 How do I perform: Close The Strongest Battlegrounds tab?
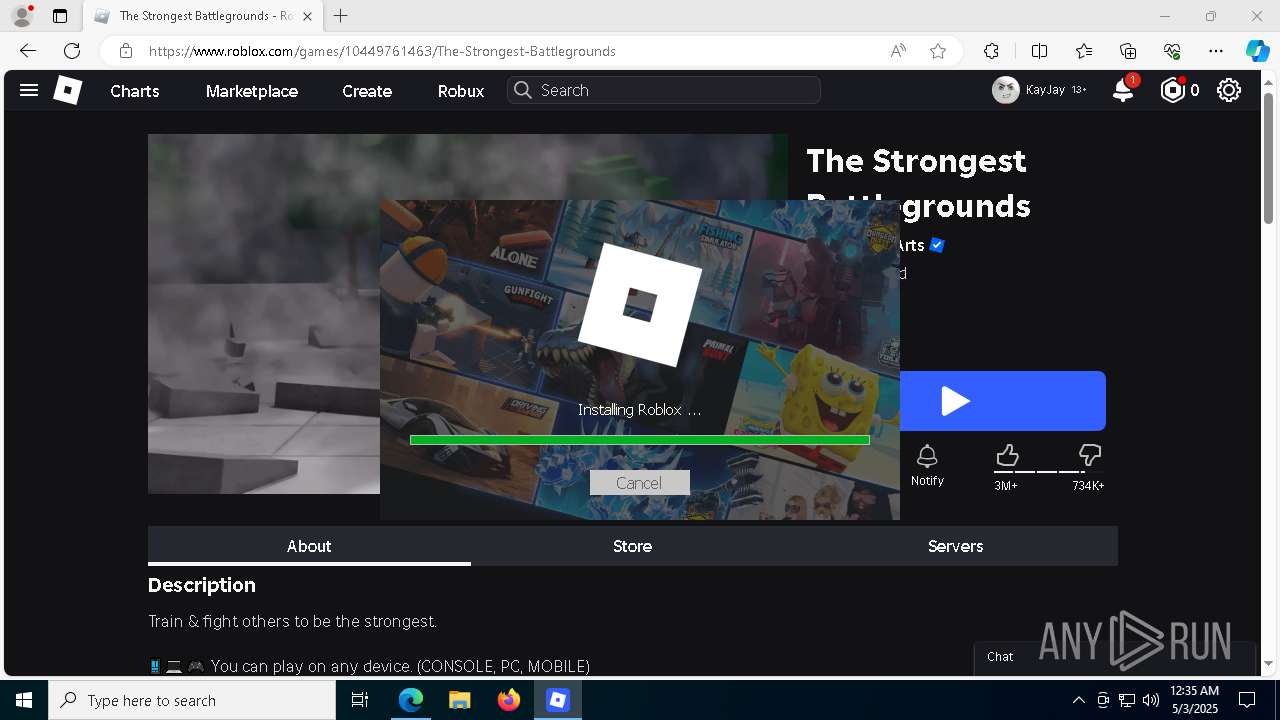308,16
